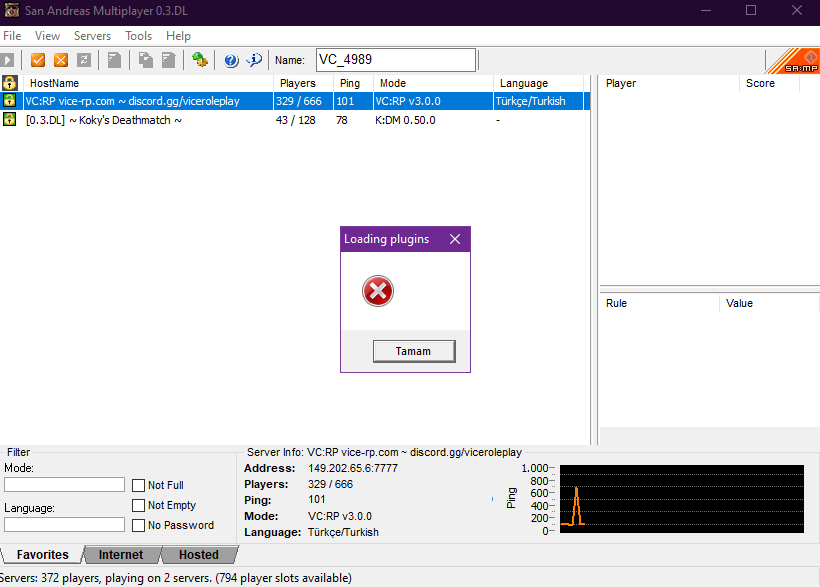
Task: Close the Loading plugins dialog
Action: click(x=455, y=239)
